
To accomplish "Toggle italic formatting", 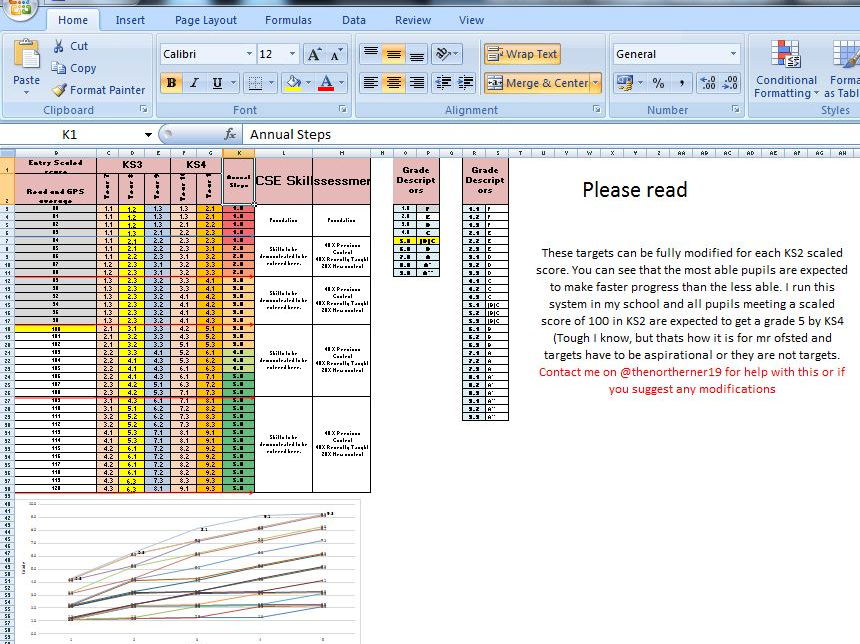I will (193, 82).
